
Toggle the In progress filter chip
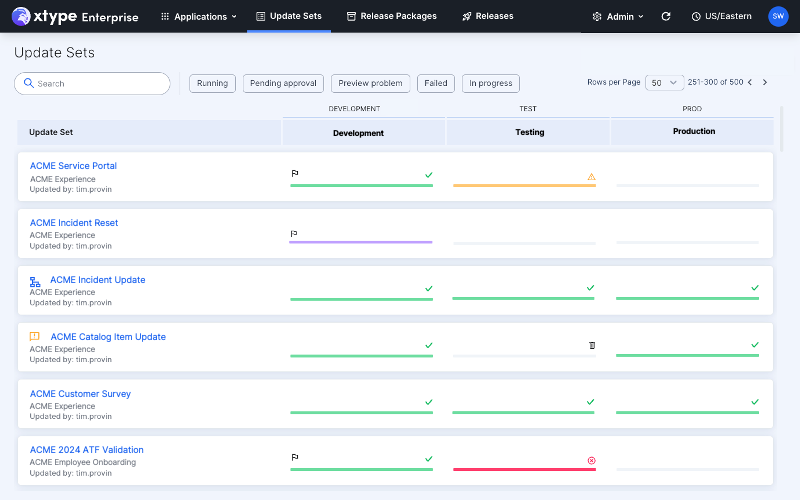(x=491, y=83)
